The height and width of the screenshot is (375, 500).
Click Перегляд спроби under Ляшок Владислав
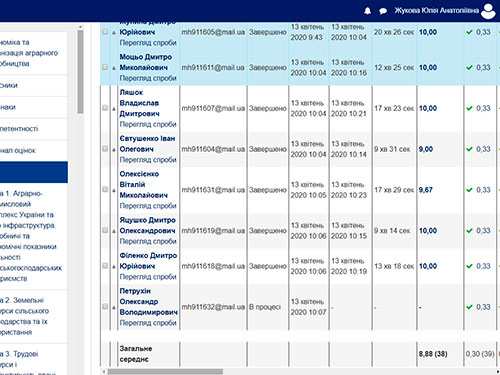tap(148, 124)
